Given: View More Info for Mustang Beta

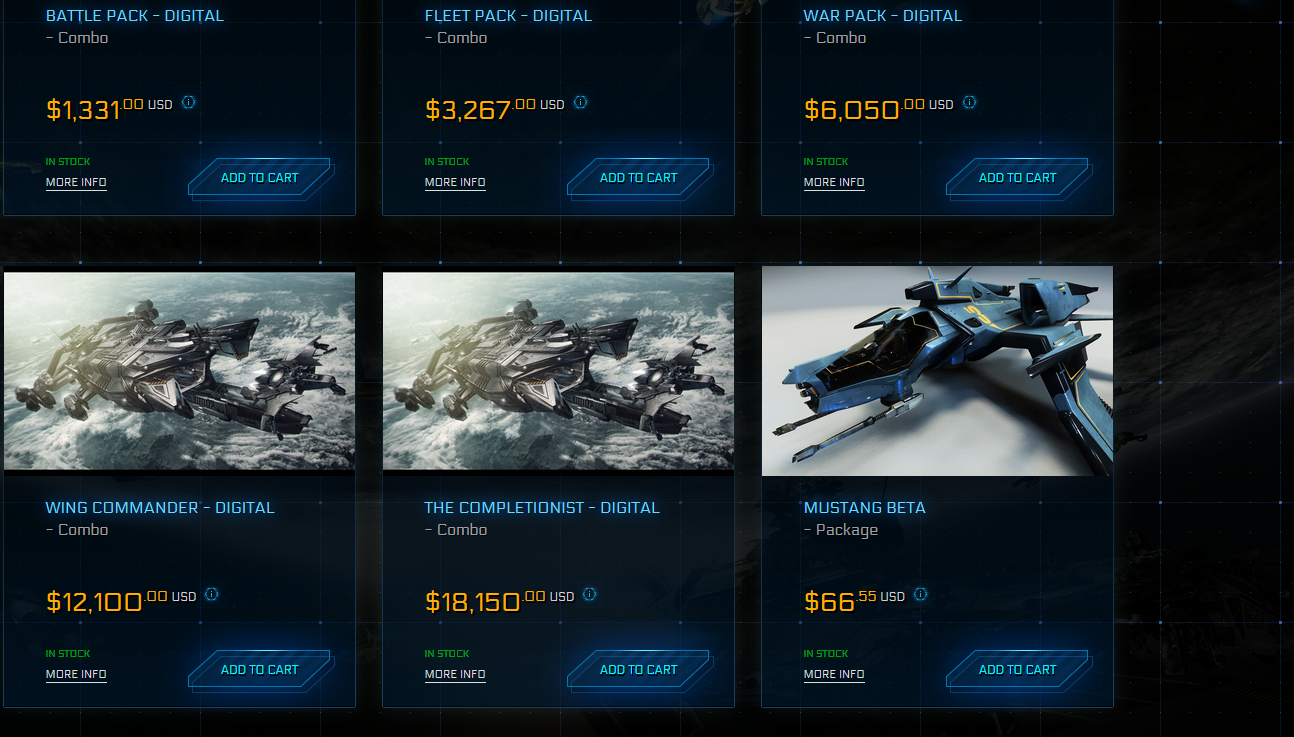Looking at the screenshot, I should tap(834, 674).
